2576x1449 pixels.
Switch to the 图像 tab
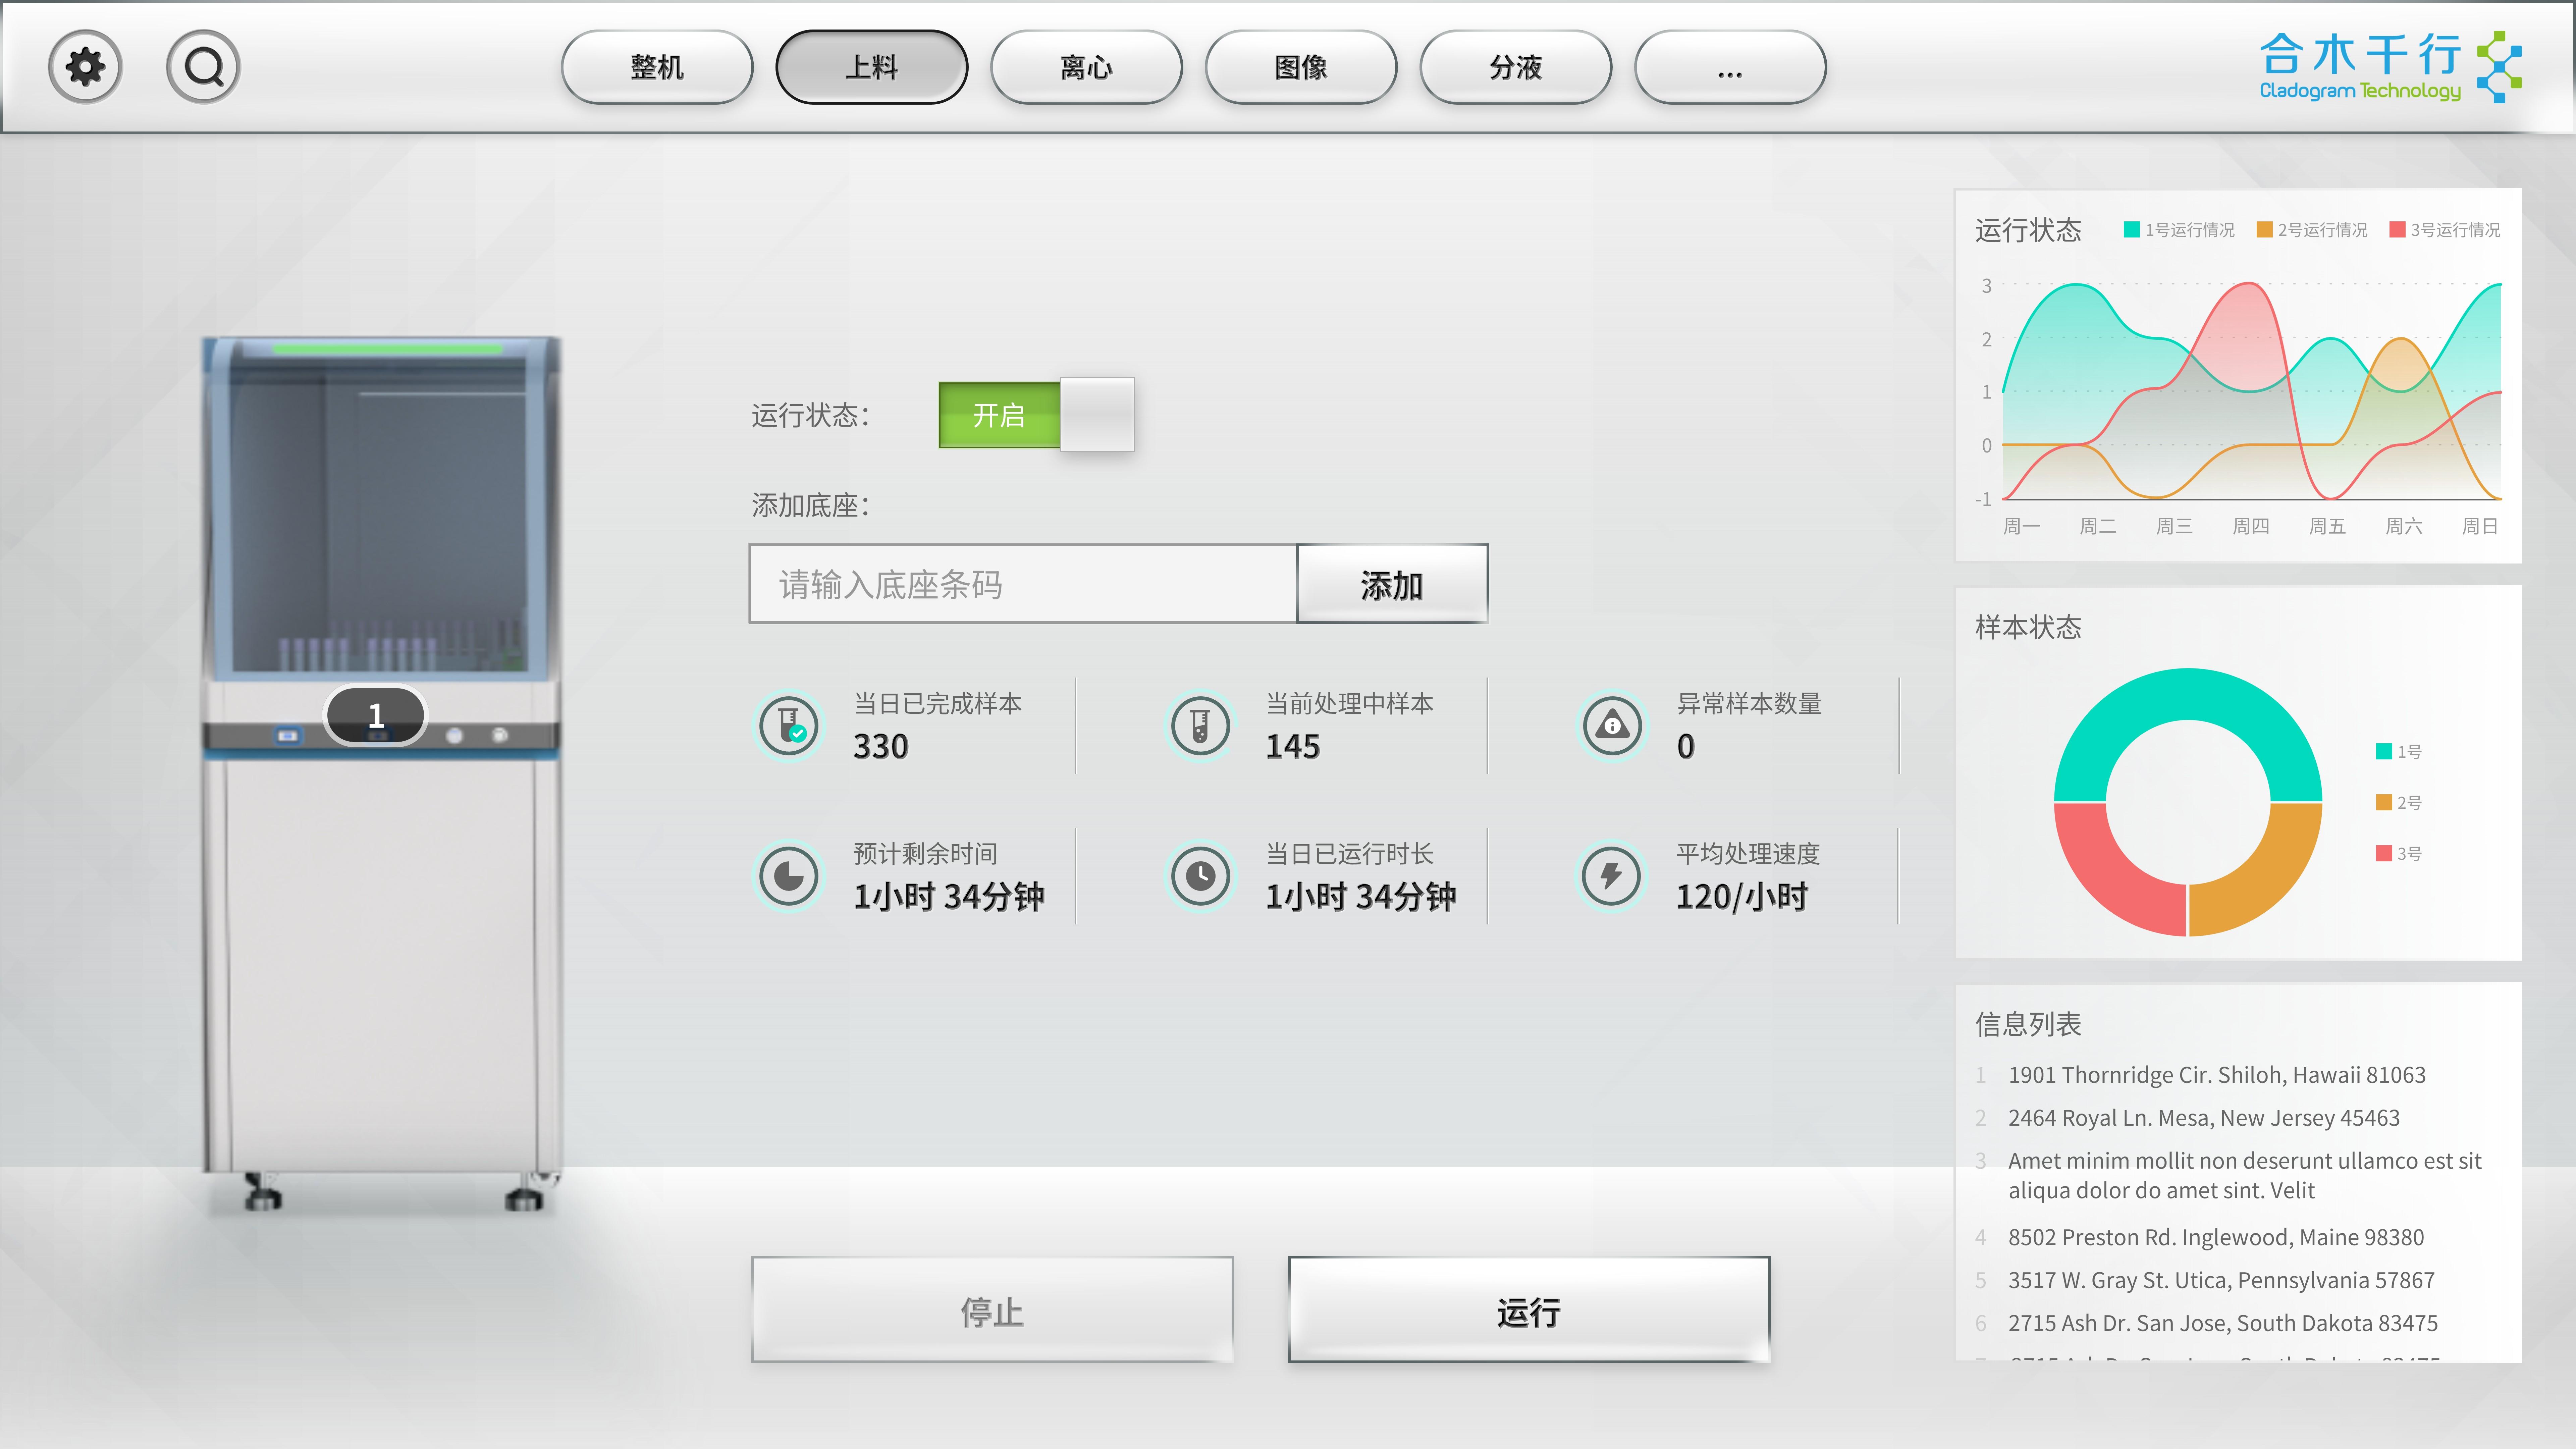tap(1301, 67)
